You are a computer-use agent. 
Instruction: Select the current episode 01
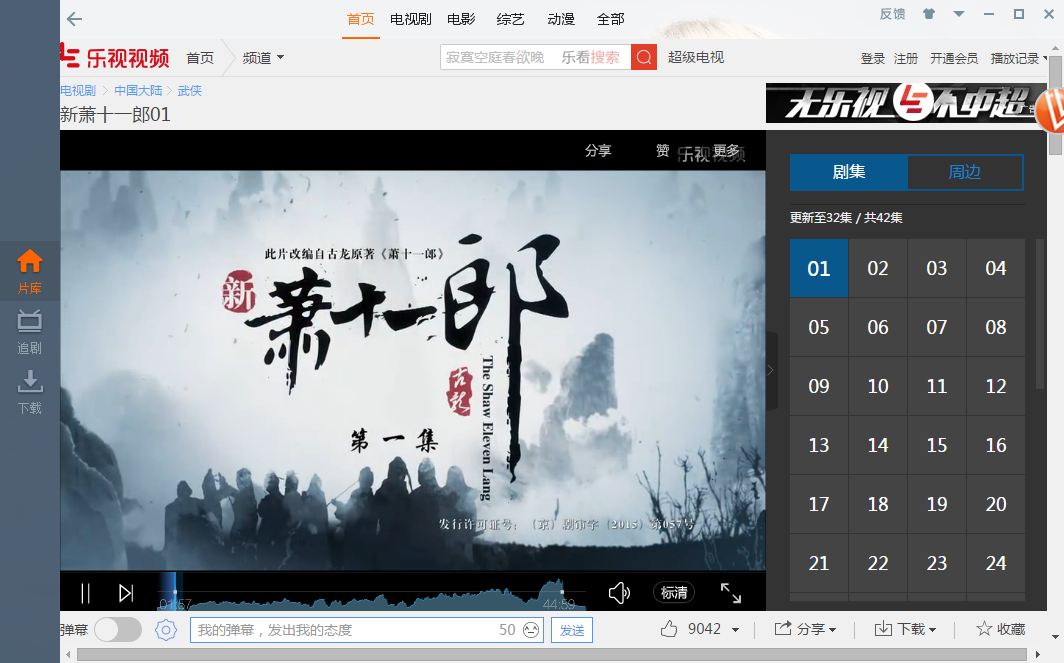click(x=818, y=268)
